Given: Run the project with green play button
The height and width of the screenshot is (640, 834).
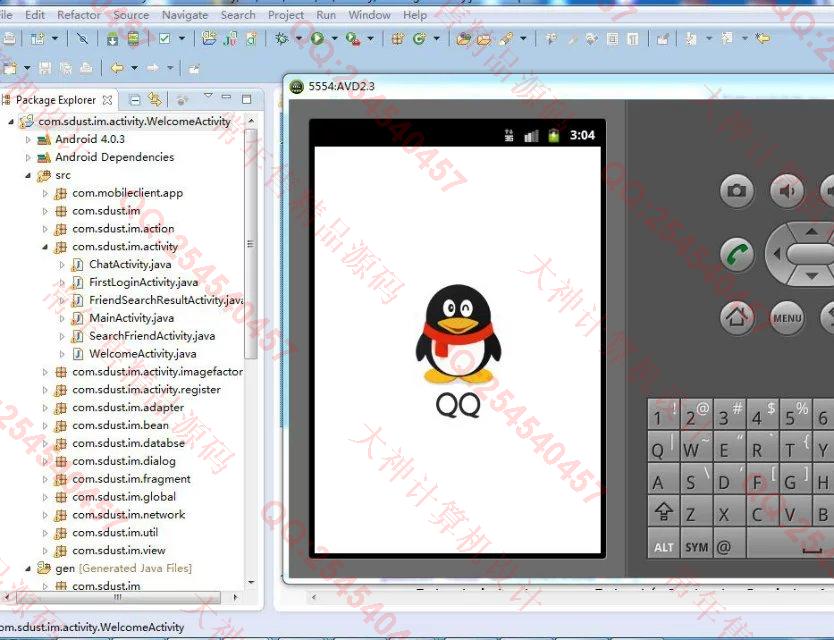Looking at the screenshot, I should pyautogui.click(x=318, y=38).
